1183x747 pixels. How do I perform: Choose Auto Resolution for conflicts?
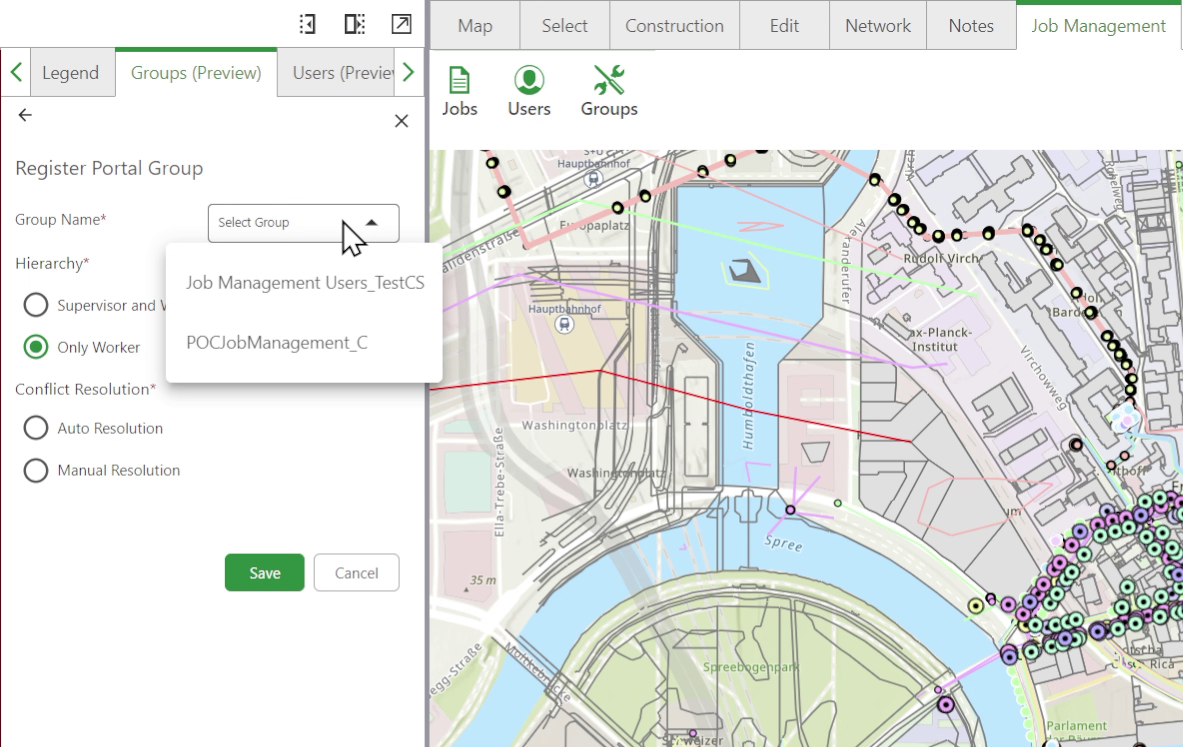pyautogui.click(x=35, y=428)
